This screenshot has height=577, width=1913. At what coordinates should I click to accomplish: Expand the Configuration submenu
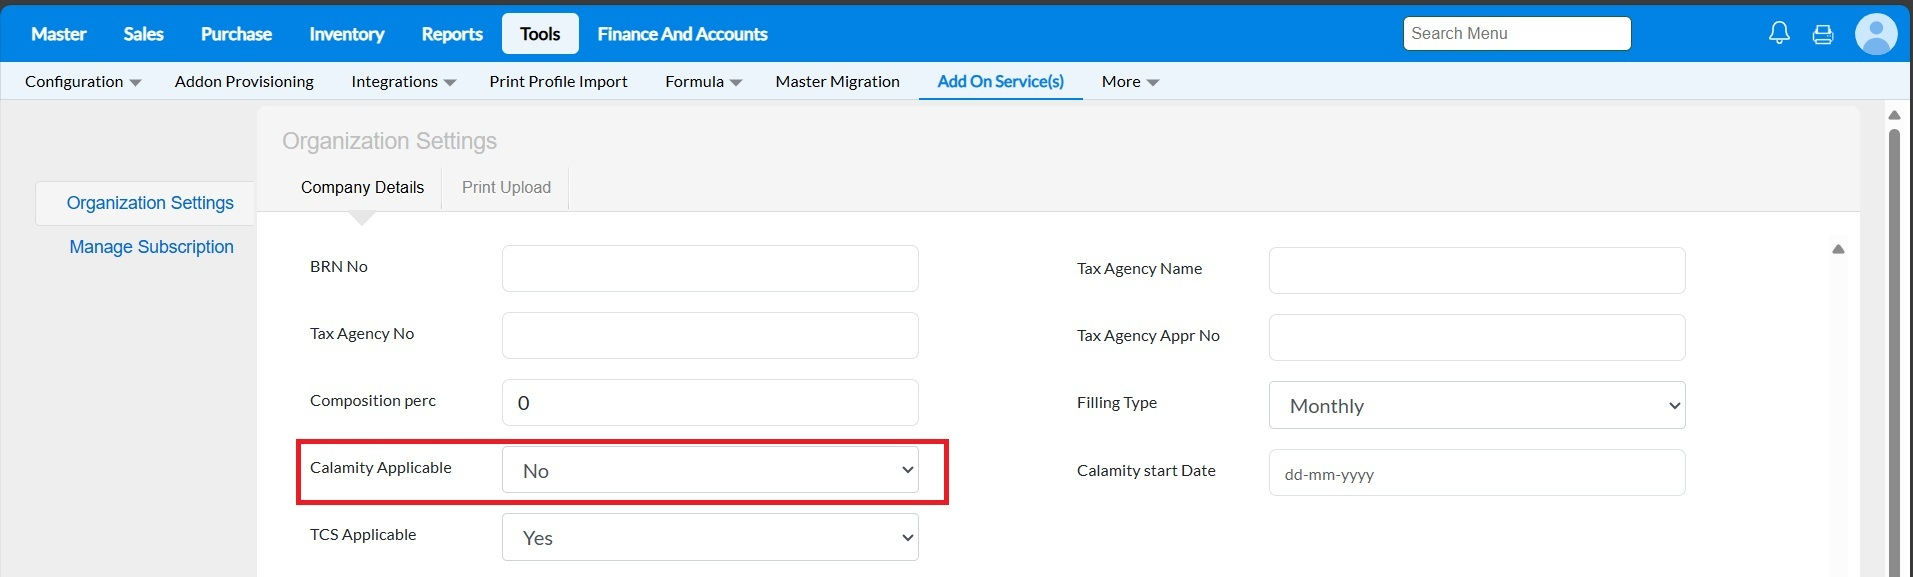tap(83, 82)
